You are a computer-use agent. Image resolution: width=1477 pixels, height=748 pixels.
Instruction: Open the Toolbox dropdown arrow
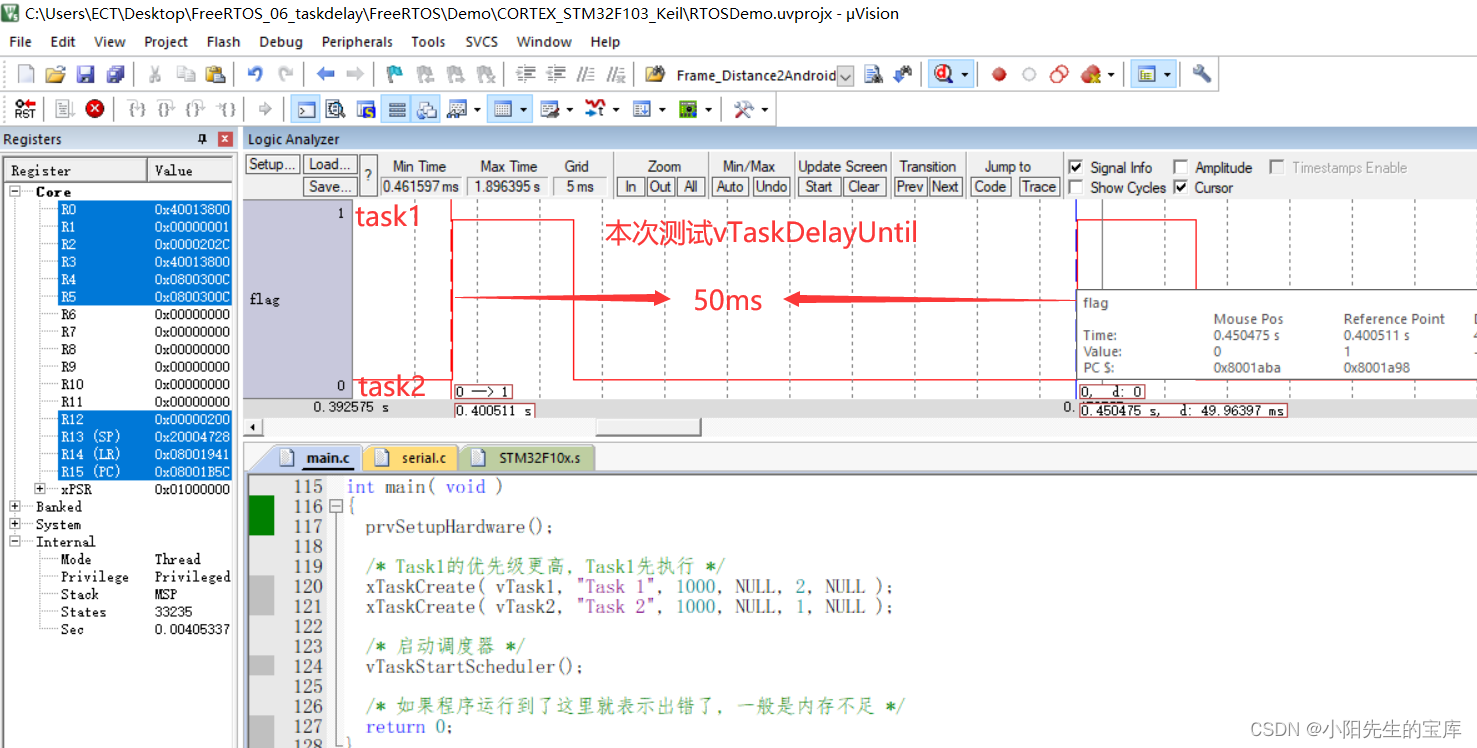[764, 109]
